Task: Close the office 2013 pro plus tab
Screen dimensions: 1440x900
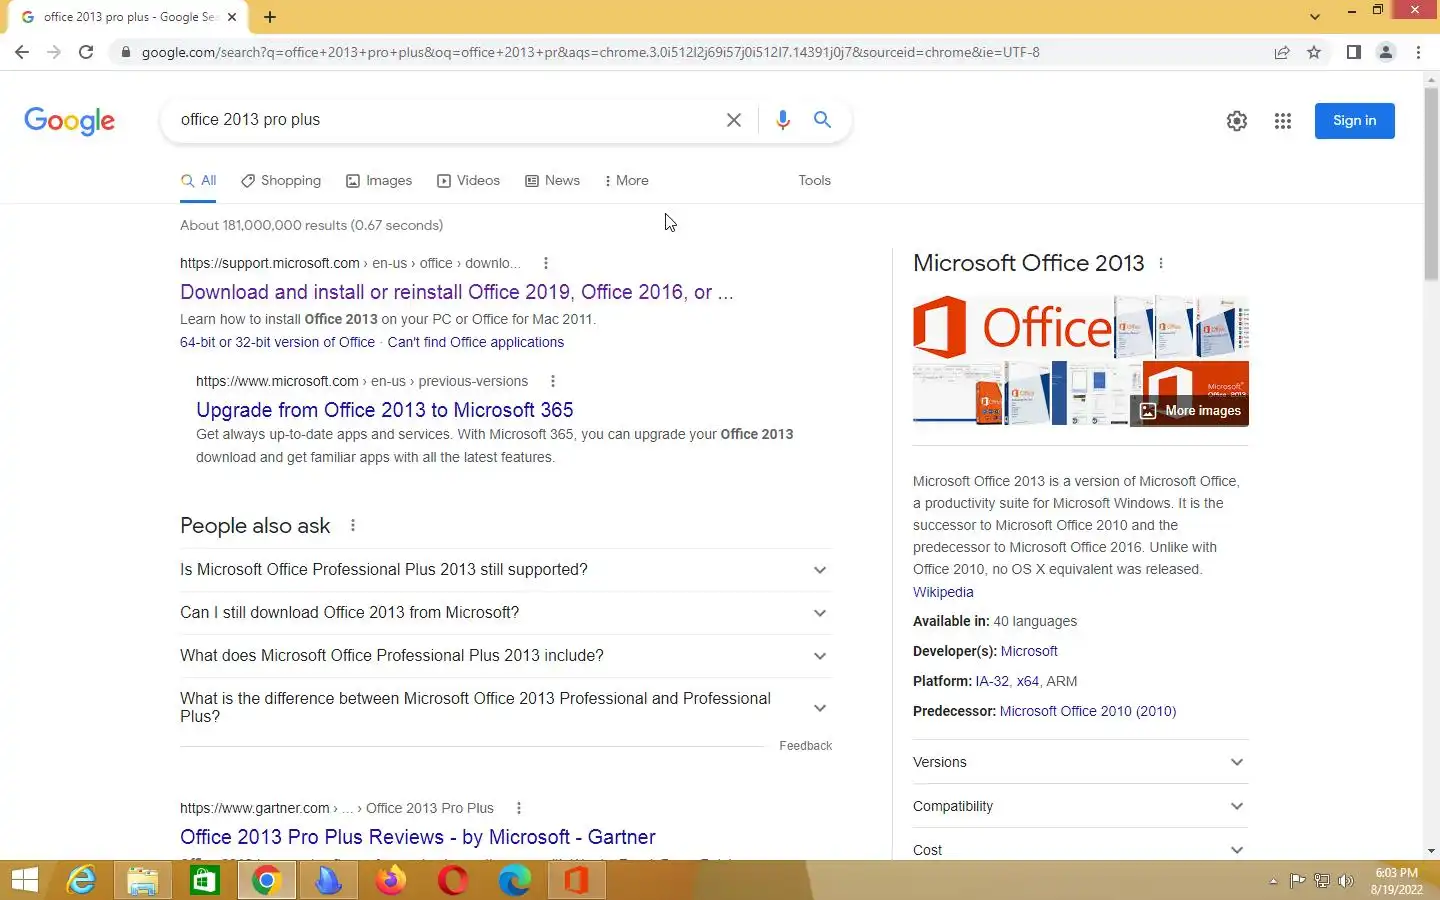Action: pyautogui.click(x=232, y=17)
